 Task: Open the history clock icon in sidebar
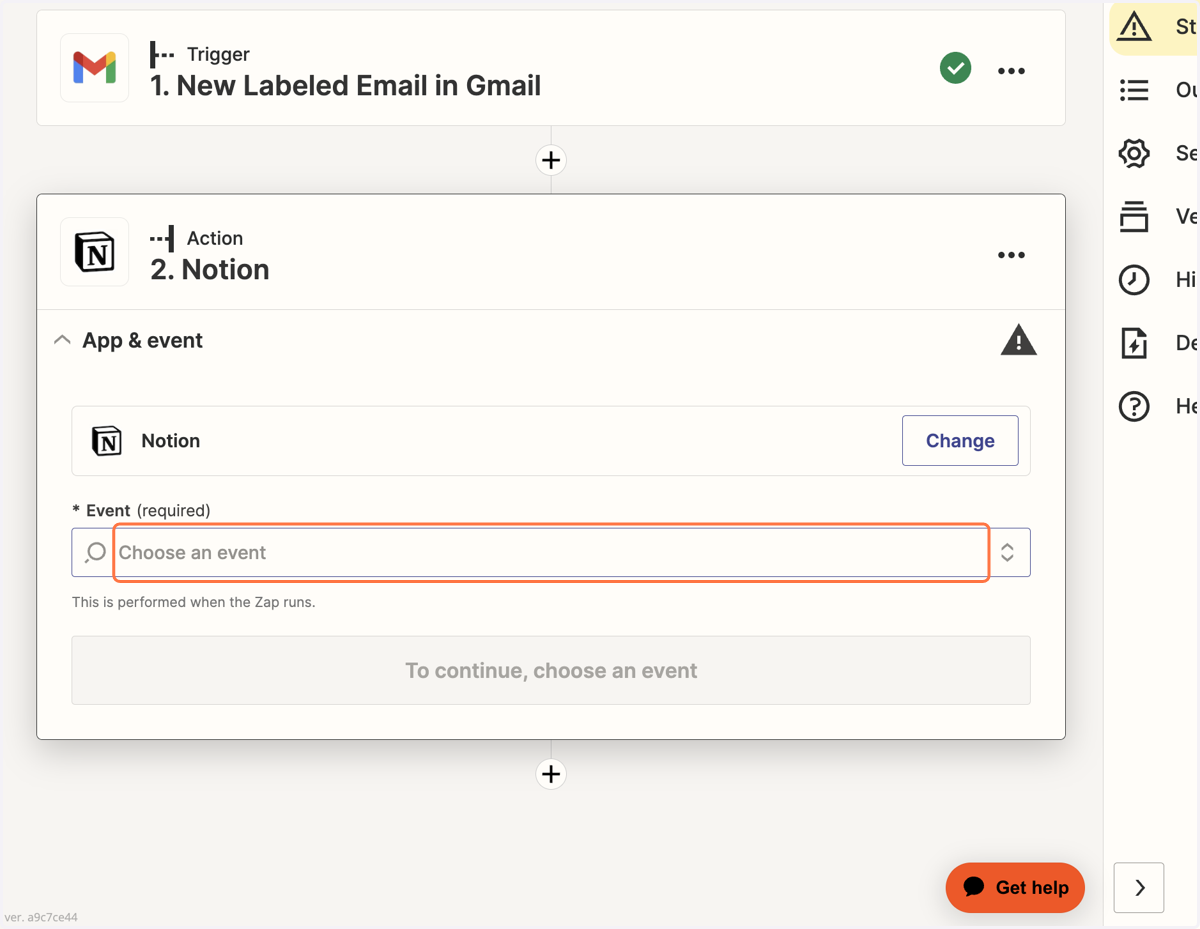(1134, 280)
